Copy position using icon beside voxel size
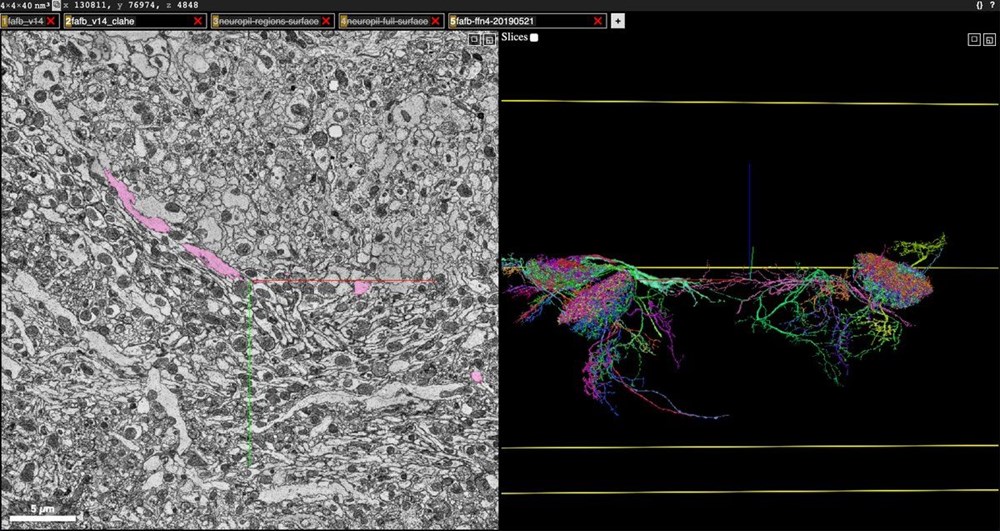This screenshot has width=1000, height=531. (x=56, y=5)
